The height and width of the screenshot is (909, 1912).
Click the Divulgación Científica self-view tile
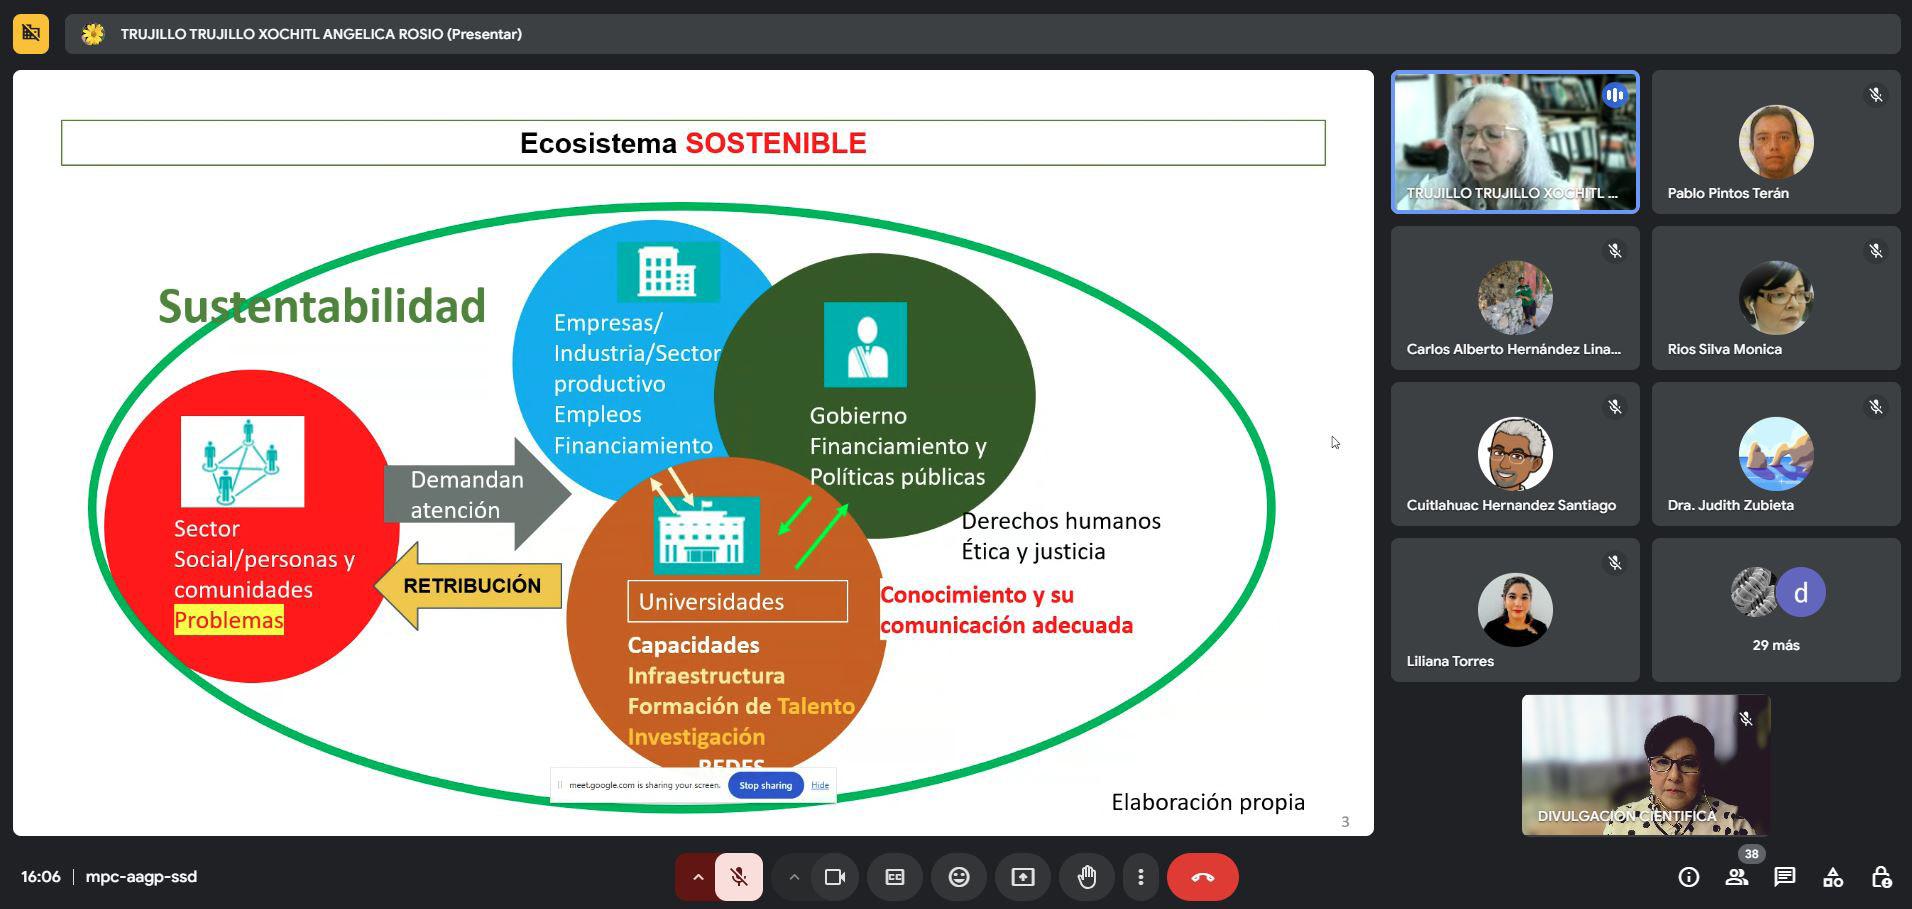[1646, 765]
